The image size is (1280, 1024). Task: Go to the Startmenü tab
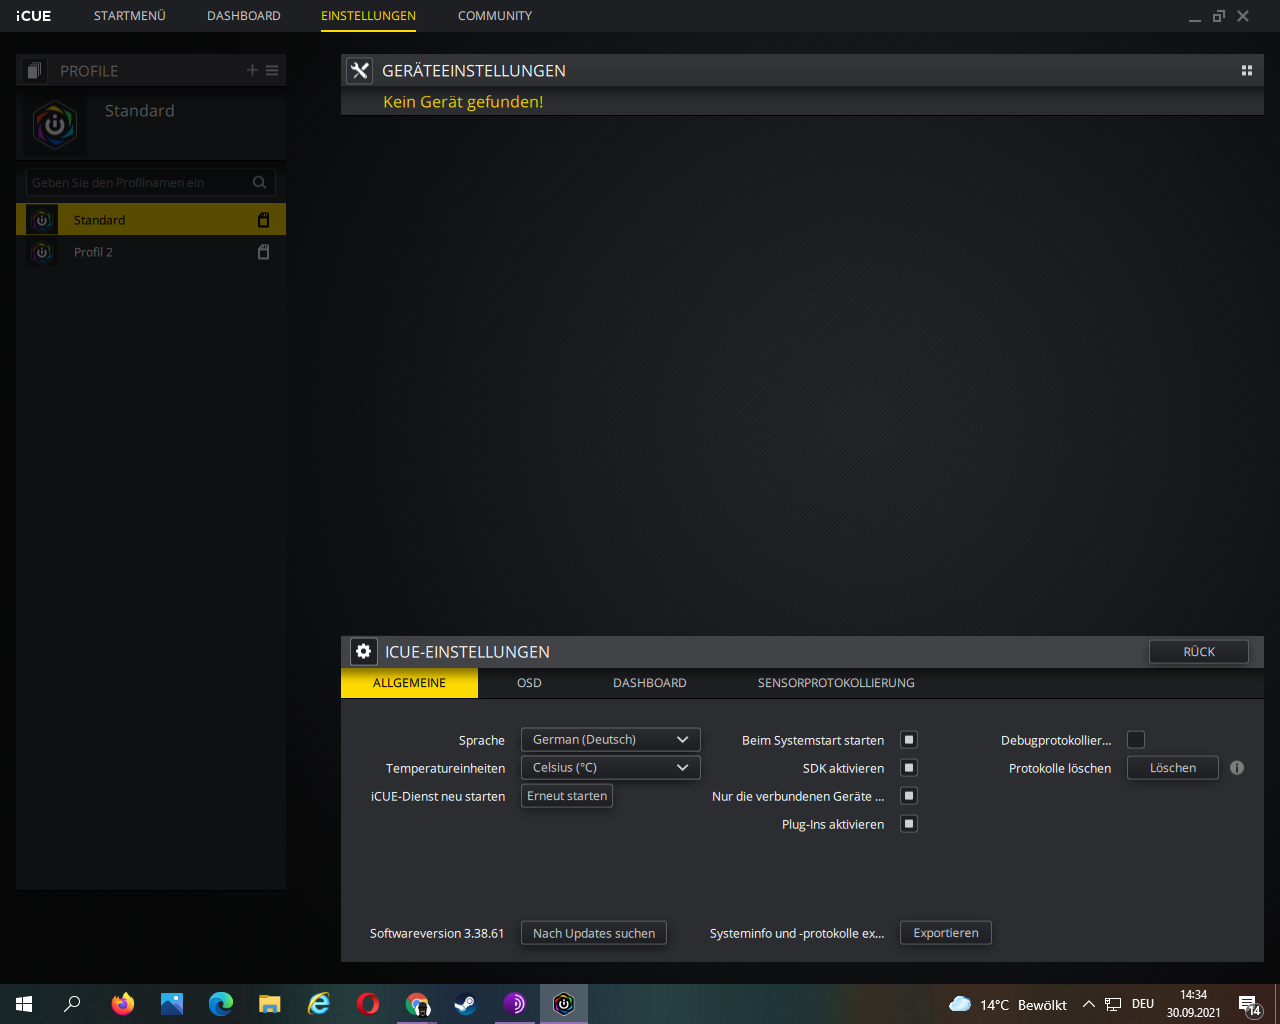tap(130, 16)
